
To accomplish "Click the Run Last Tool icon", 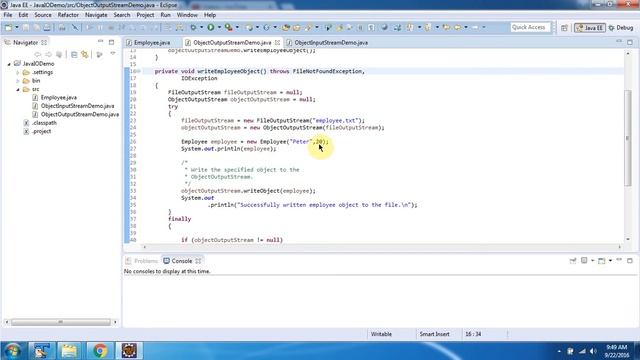I will (x=229, y=27).
